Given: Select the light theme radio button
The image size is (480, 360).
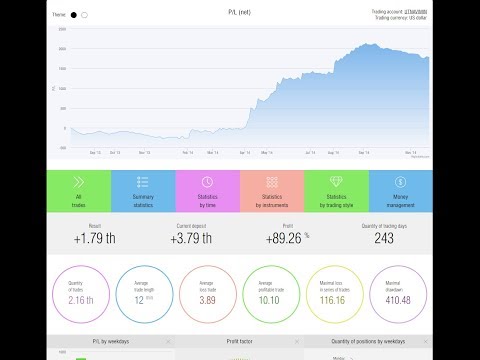Looking at the screenshot, I should pyautogui.click(x=84, y=15).
